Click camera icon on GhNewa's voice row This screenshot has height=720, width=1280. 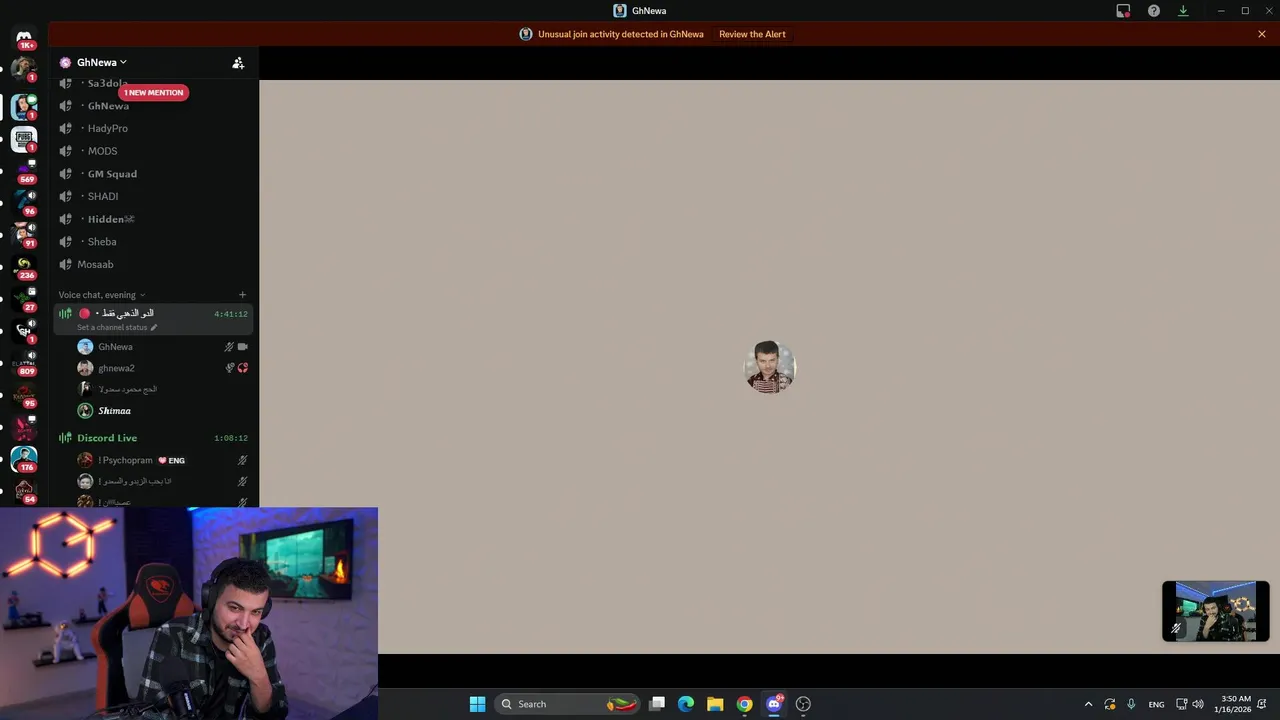(243, 347)
